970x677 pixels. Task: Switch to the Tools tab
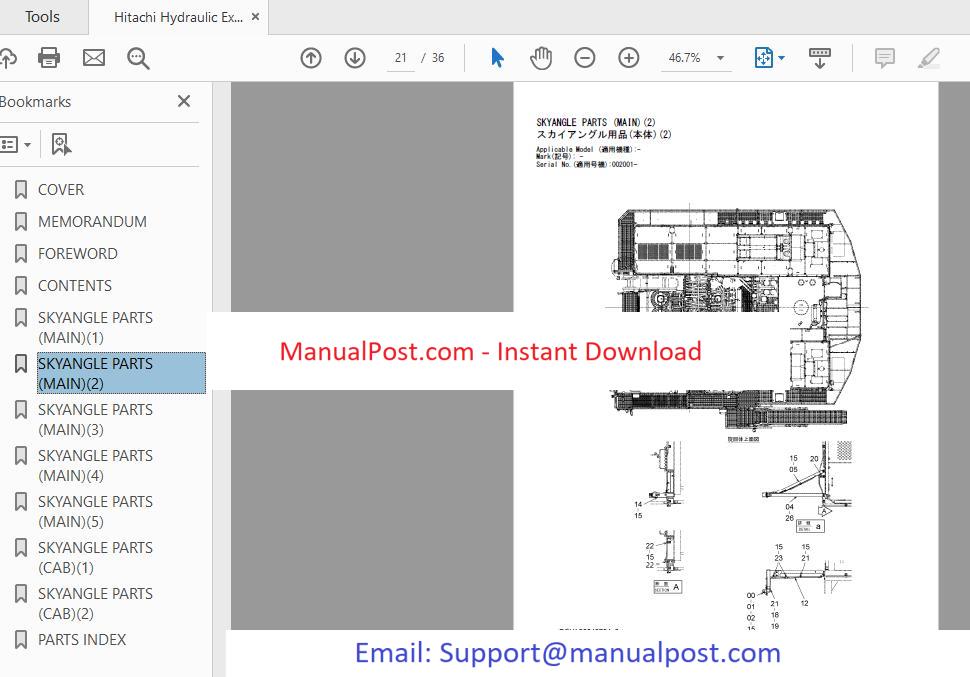(42, 17)
